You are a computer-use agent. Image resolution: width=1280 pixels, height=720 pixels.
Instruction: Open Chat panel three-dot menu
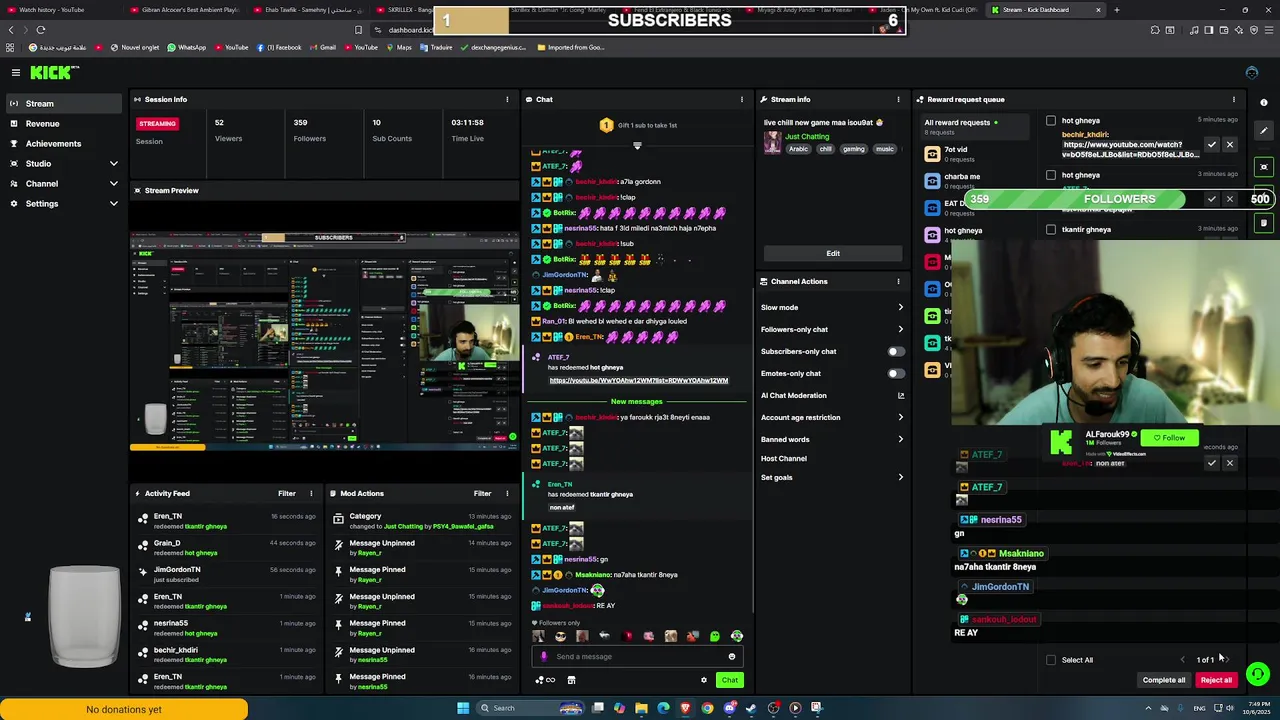742,99
